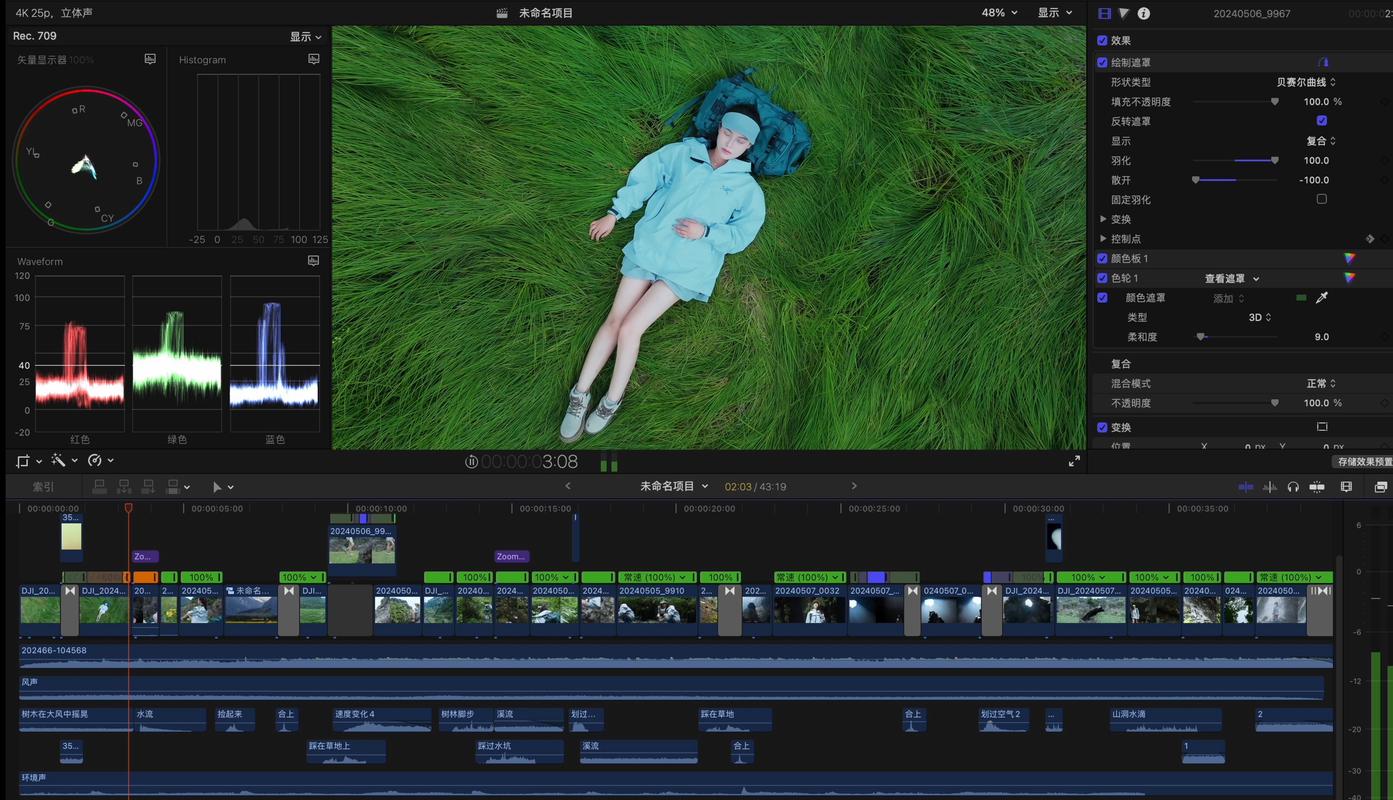Click the 存储效果预置 button
Screen dimensions: 1393x800
(1363, 462)
